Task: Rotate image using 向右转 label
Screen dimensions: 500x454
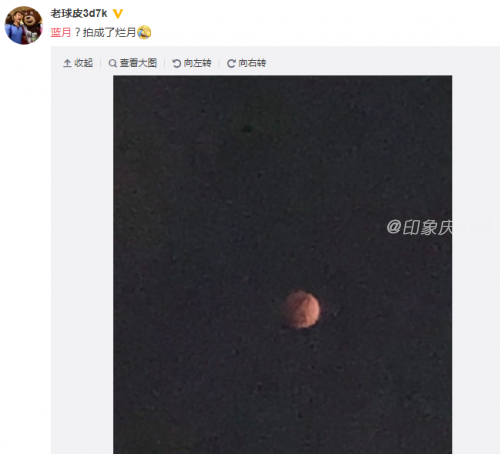Action: 252,63
